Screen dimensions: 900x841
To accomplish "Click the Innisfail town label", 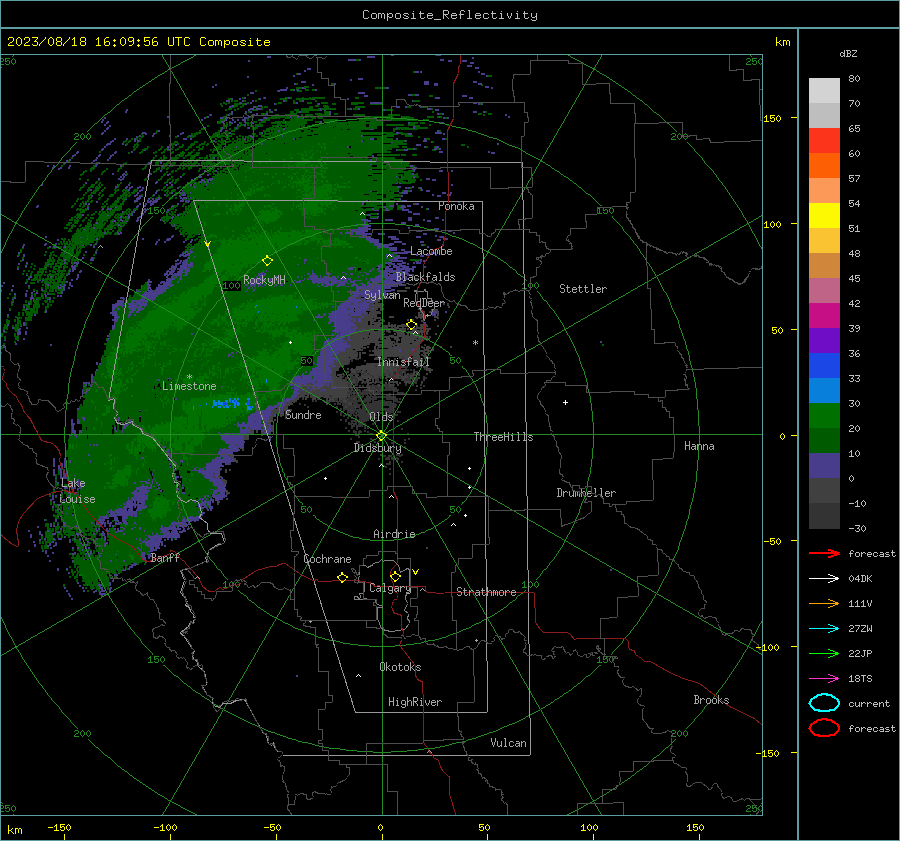I will click(x=404, y=362).
